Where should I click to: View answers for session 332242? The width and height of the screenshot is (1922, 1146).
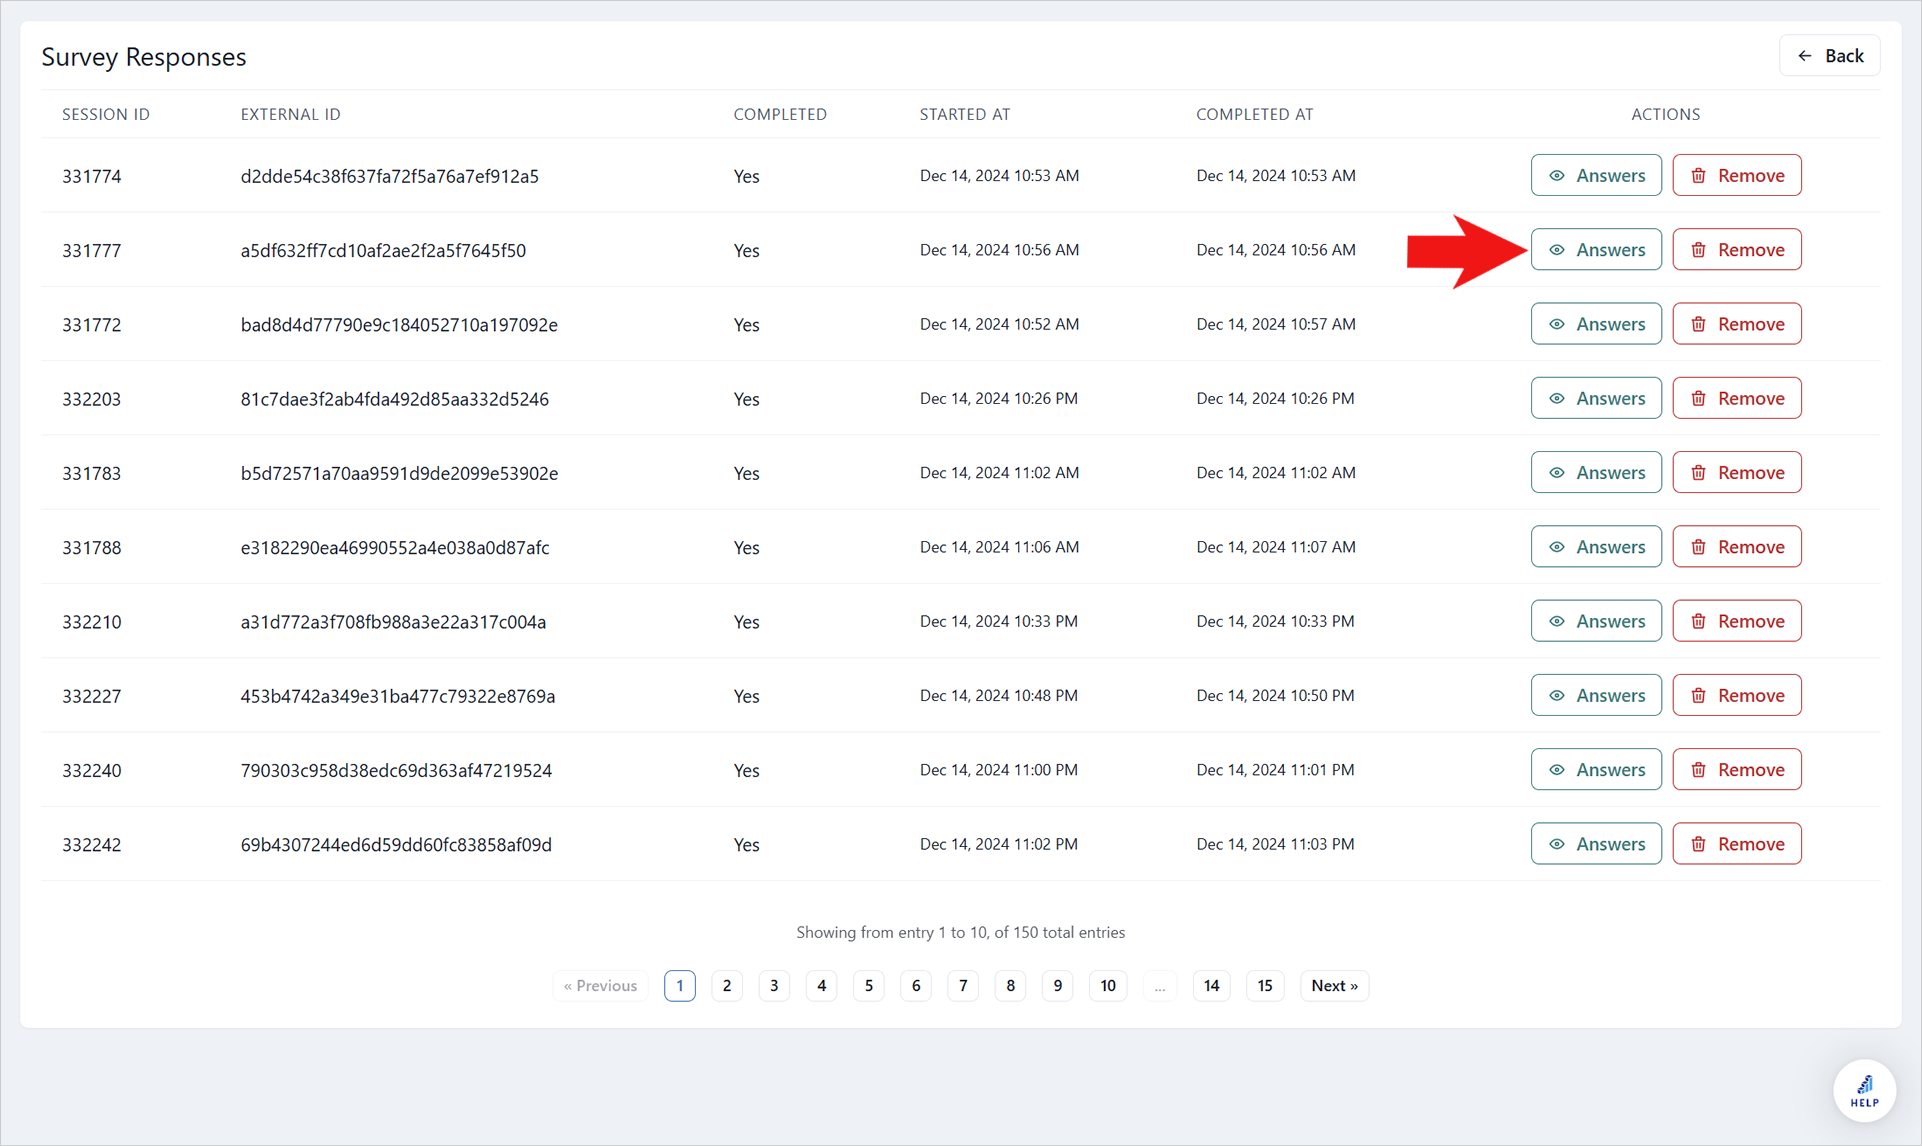[x=1596, y=844]
